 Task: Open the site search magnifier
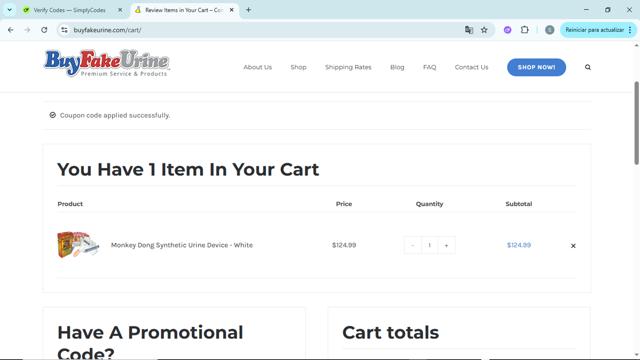588,67
